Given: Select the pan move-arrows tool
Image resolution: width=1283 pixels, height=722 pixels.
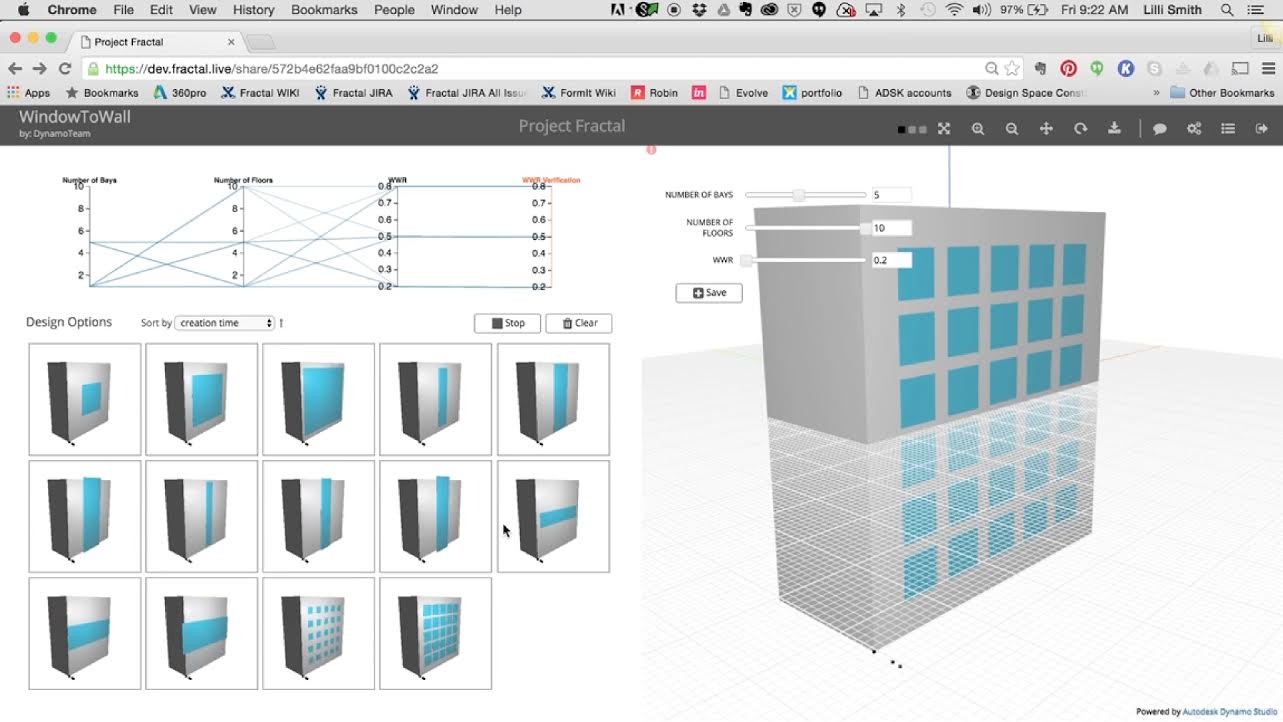Looking at the screenshot, I should point(1046,129).
